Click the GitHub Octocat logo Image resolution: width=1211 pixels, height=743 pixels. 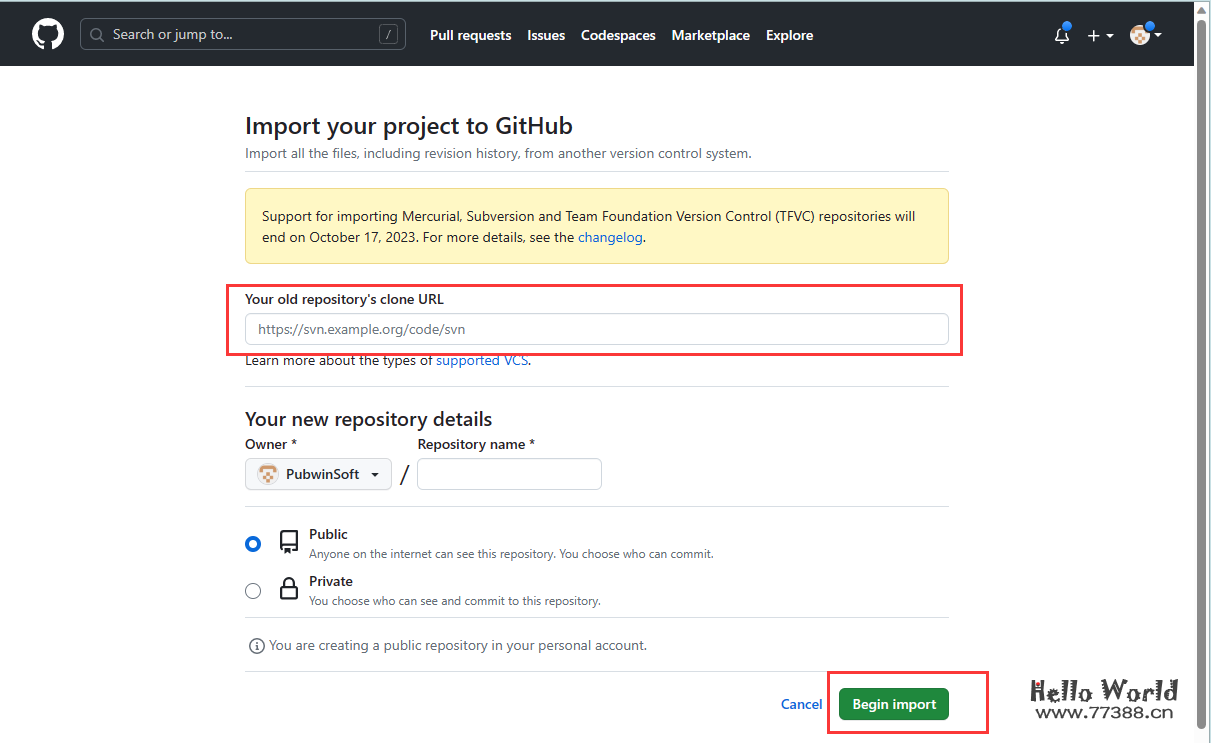point(48,34)
